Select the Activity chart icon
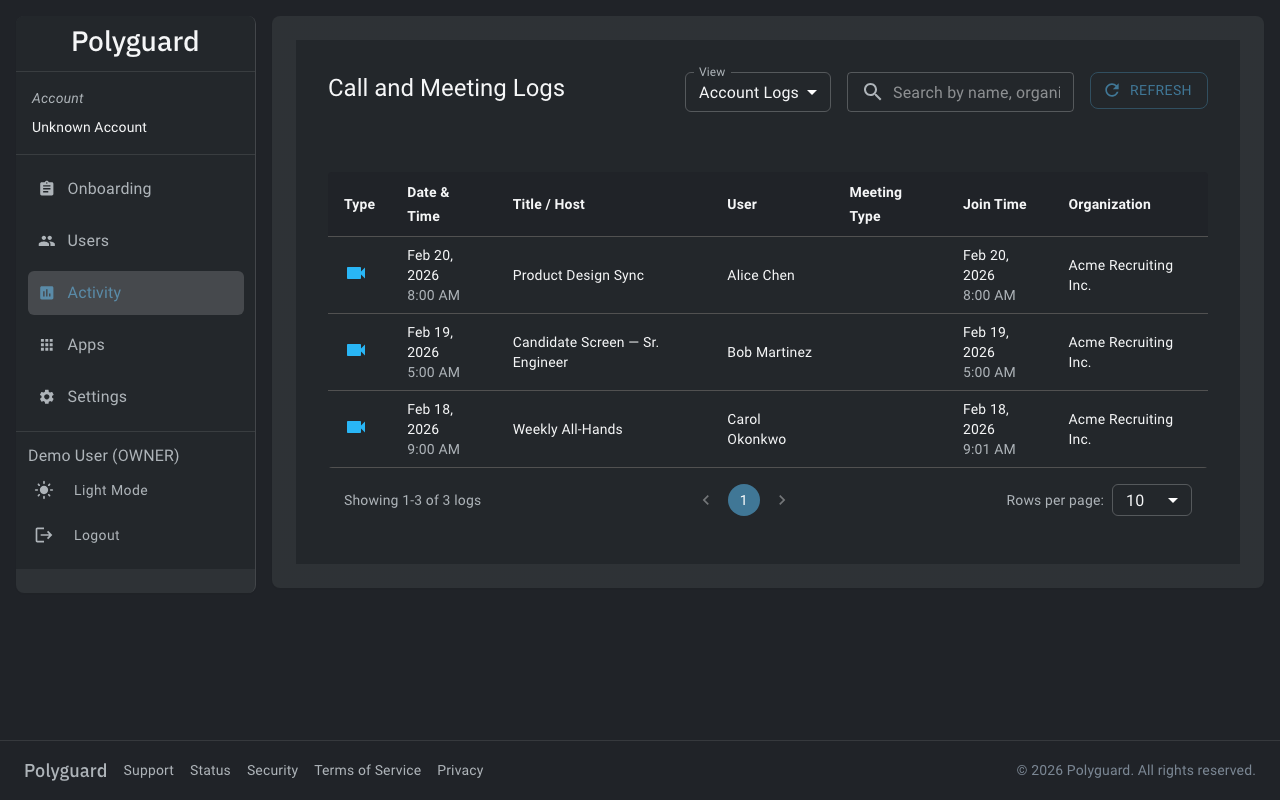Image resolution: width=1280 pixels, height=800 pixels. coord(46,292)
